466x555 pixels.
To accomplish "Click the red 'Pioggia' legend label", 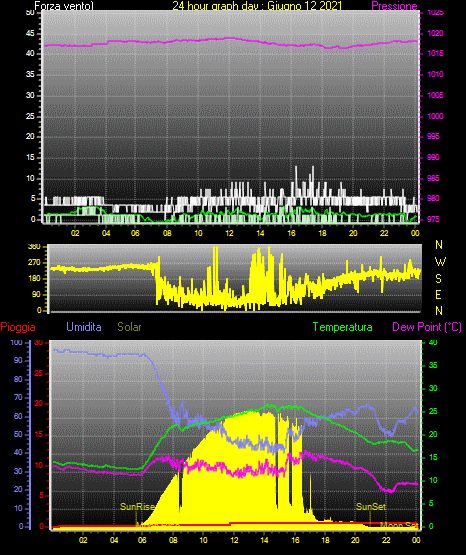I will click(18, 327).
